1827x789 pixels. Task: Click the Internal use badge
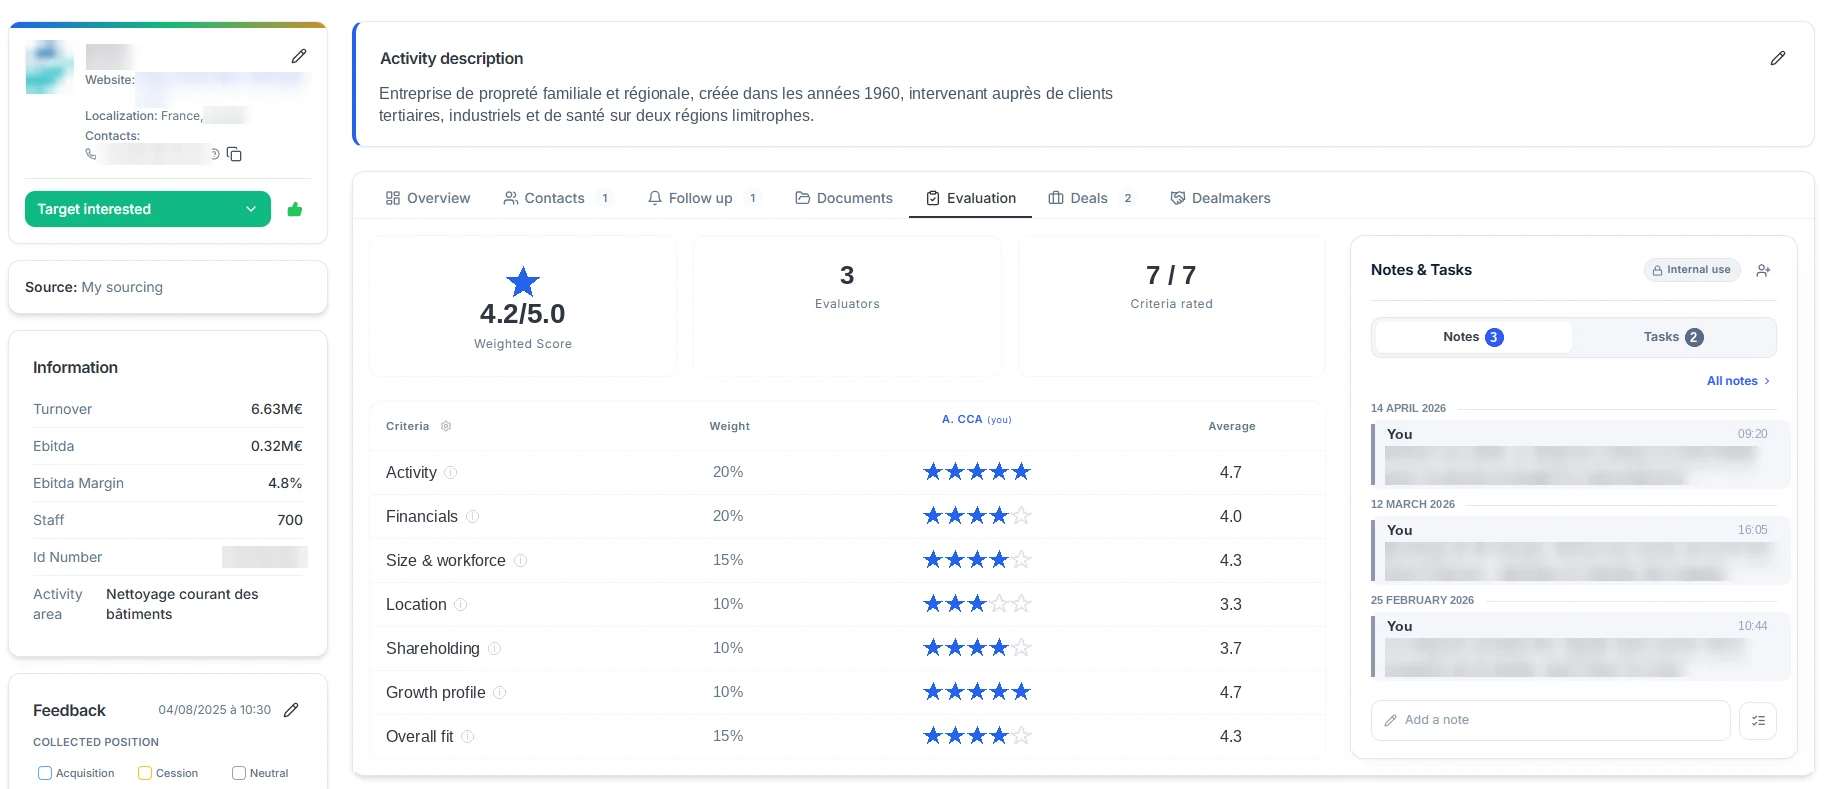tap(1692, 270)
